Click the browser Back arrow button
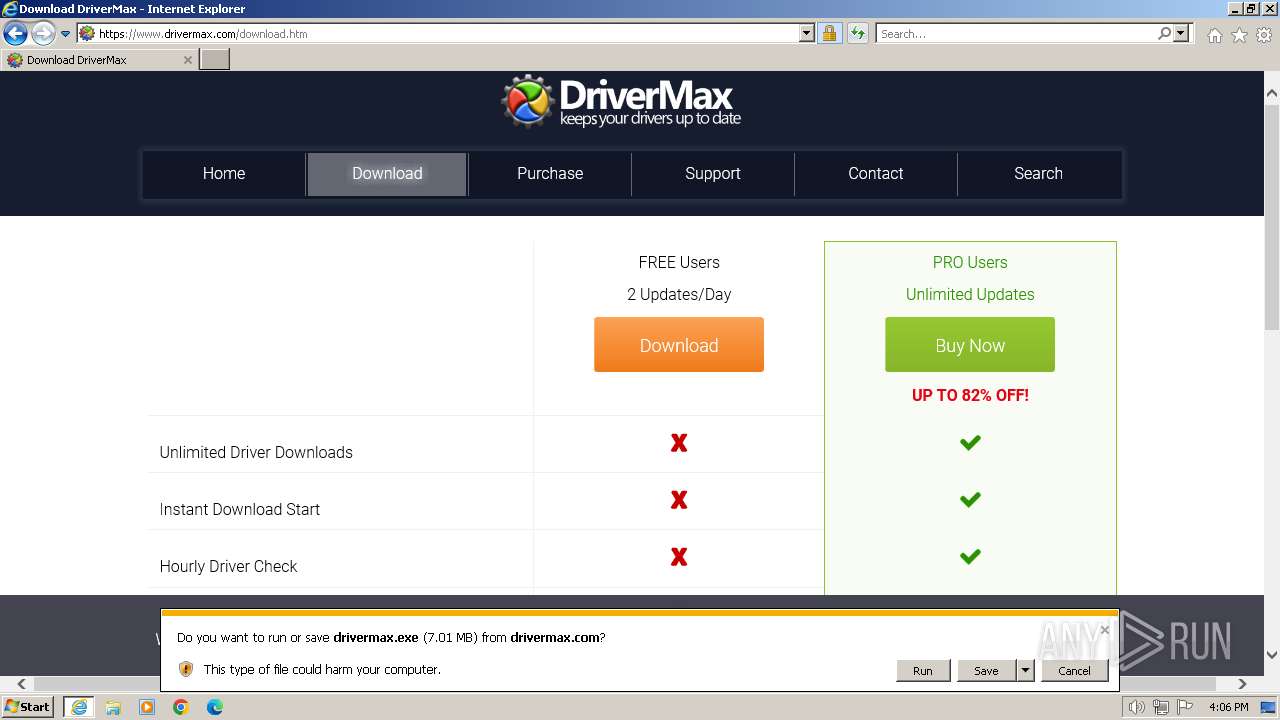Viewport: 1280px width, 720px height. coord(15,34)
